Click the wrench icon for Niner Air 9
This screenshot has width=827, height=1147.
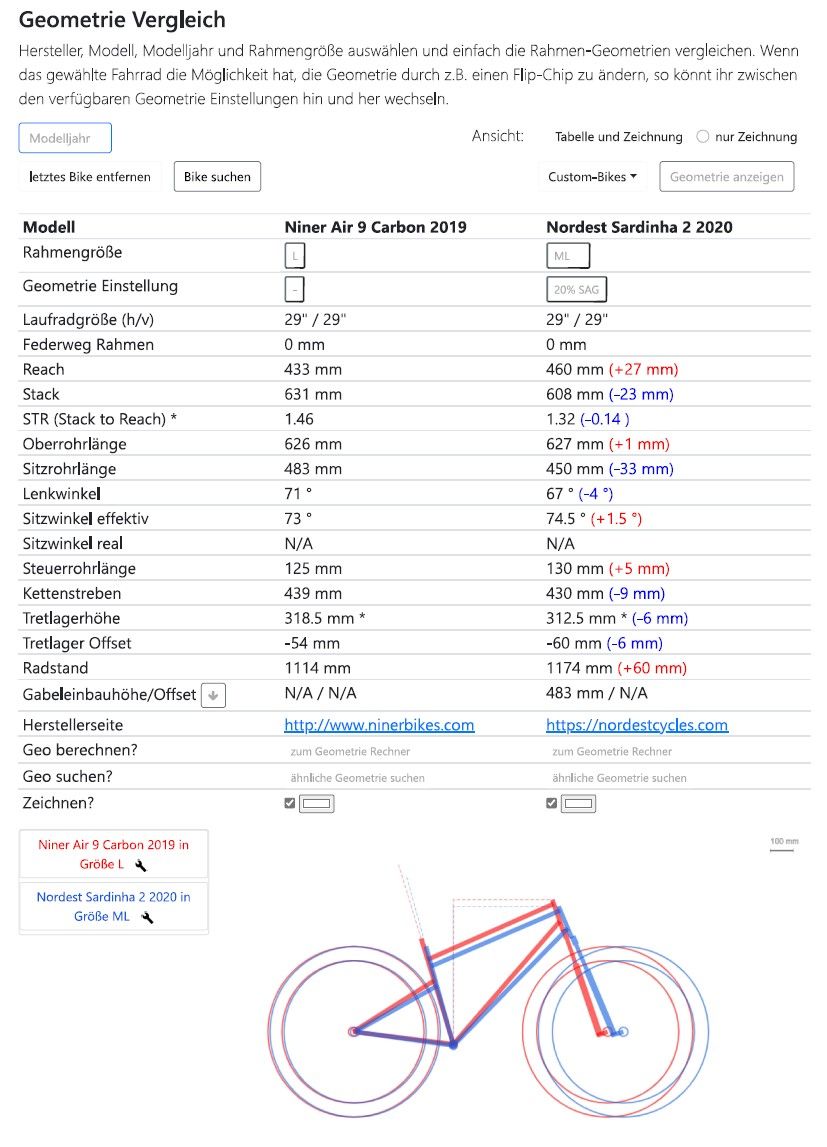(140, 866)
